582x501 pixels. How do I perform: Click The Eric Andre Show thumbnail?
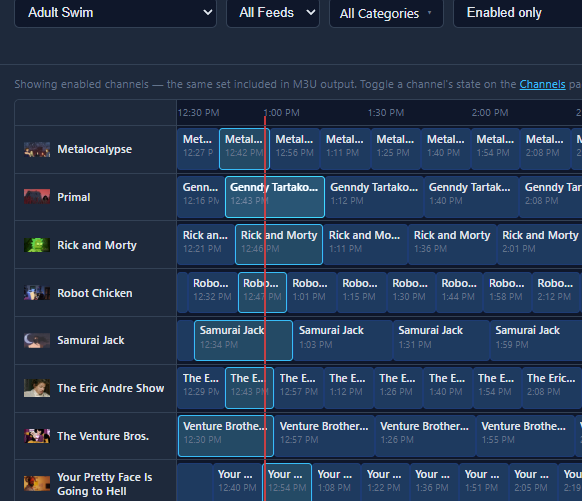37,388
